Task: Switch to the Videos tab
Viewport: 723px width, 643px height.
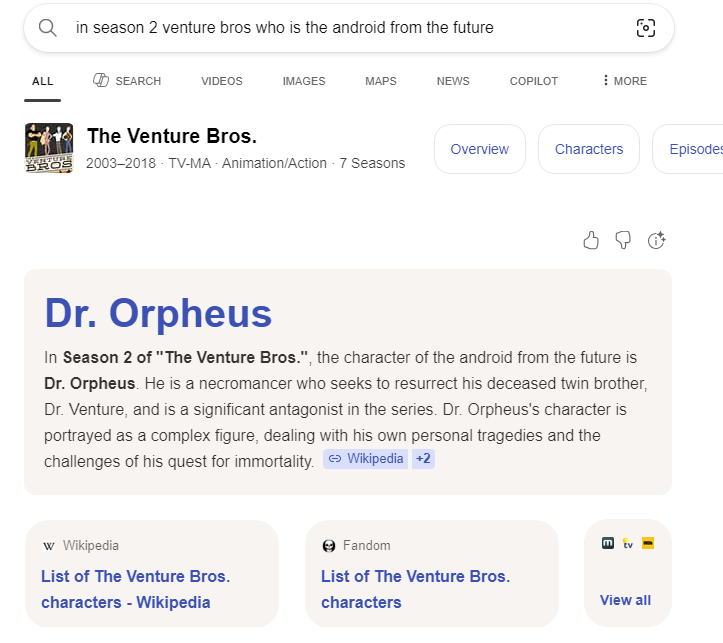Action: (x=221, y=81)
